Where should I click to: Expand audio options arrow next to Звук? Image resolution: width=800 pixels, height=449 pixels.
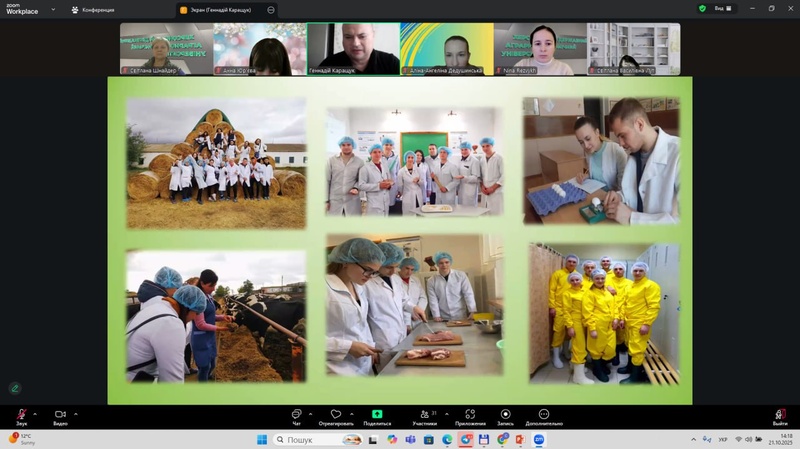(35, 413)
